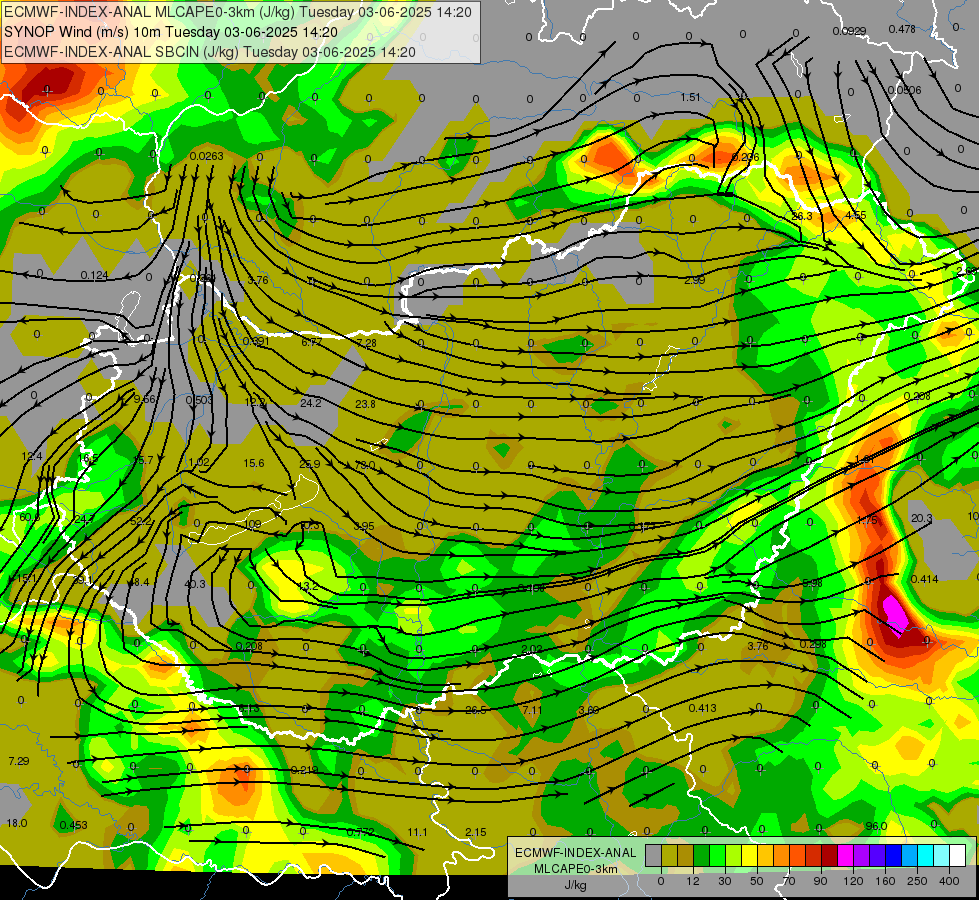979x900 pixels.
Task: Click the legend label MLCAPE0-3km
Action: tap(575, 869)
